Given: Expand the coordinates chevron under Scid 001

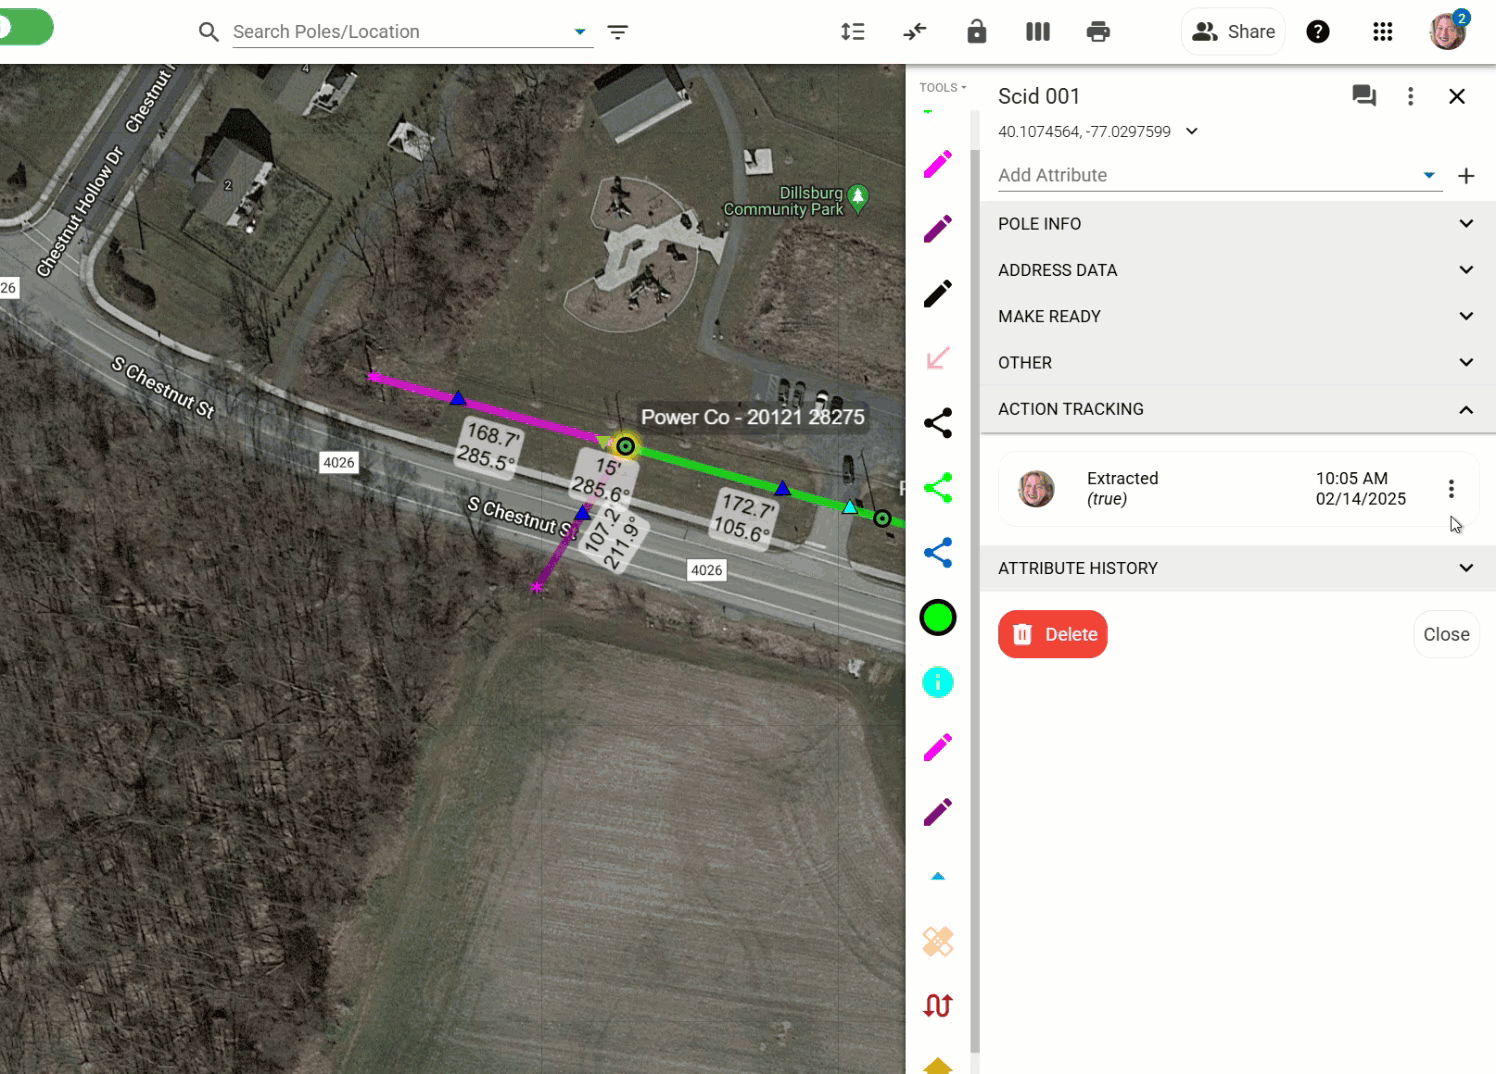Looking at the screenshot, I should [x=1192, y=131].
